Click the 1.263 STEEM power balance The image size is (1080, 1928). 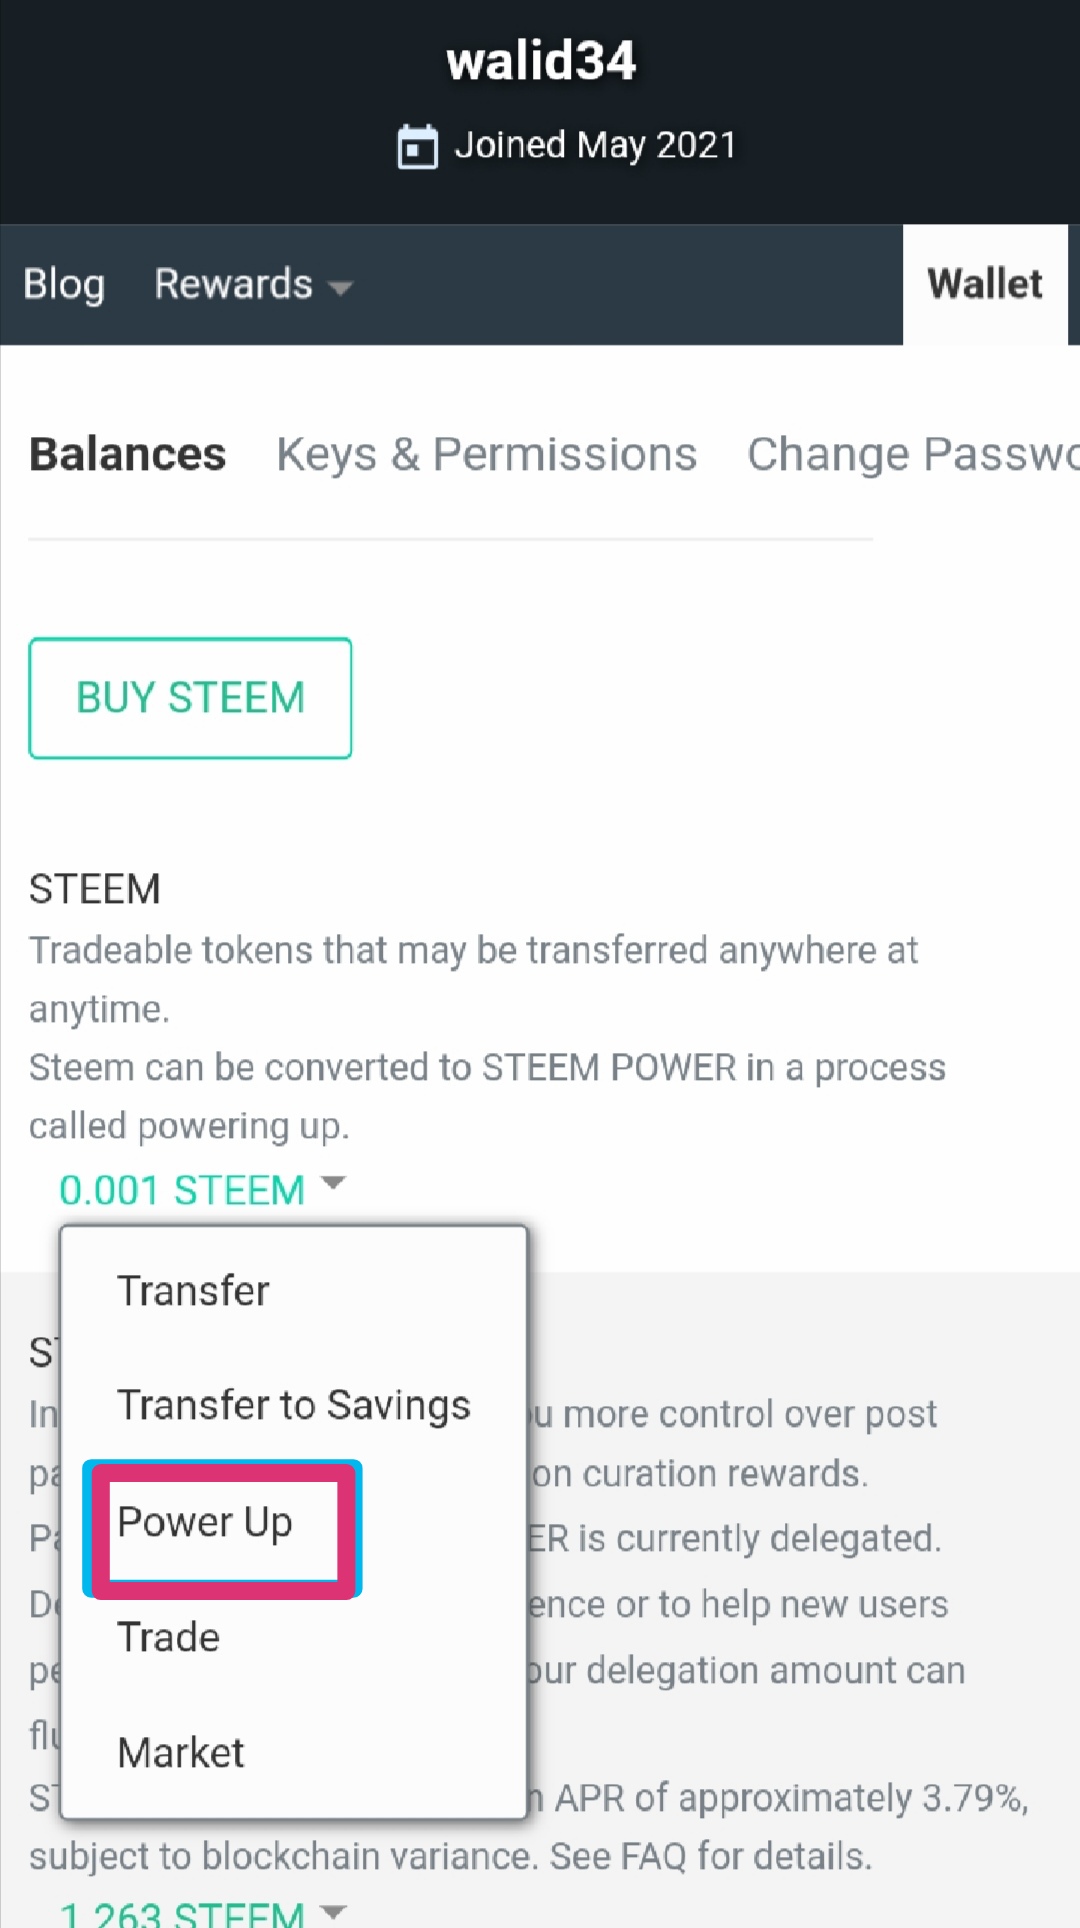[x=182, y=1912]
